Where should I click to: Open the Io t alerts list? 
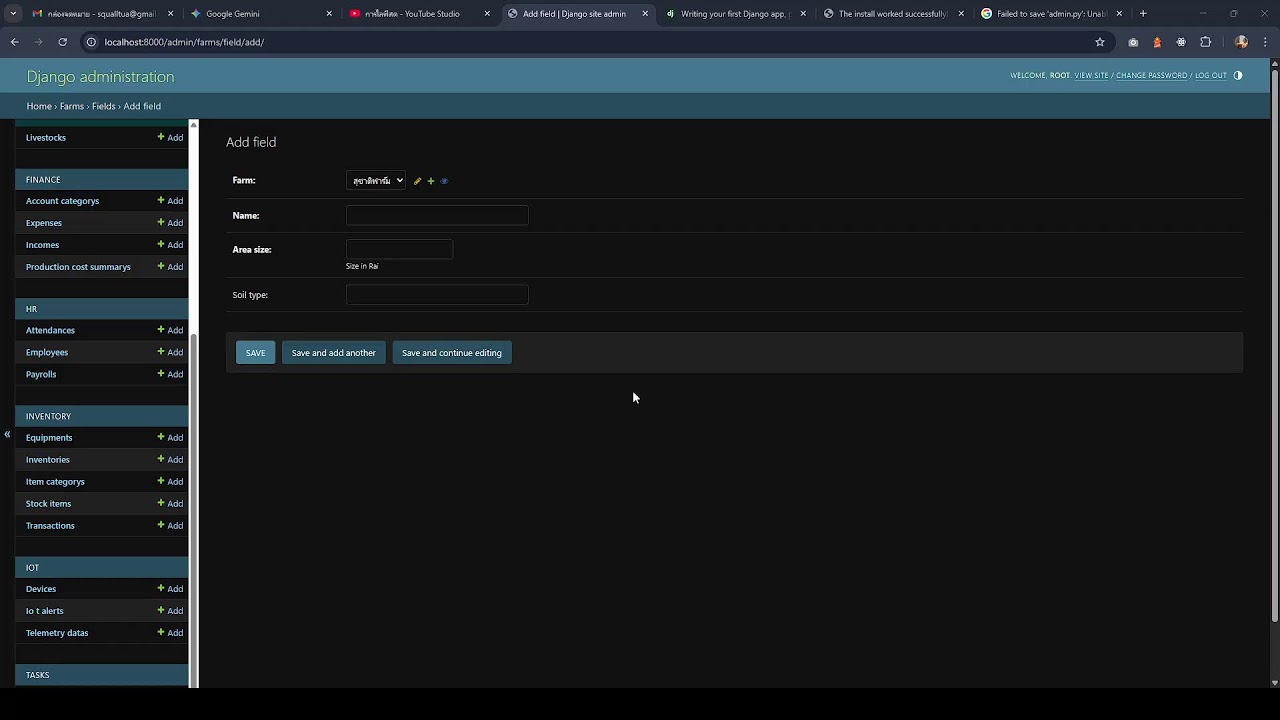click(x=45, y=611)
